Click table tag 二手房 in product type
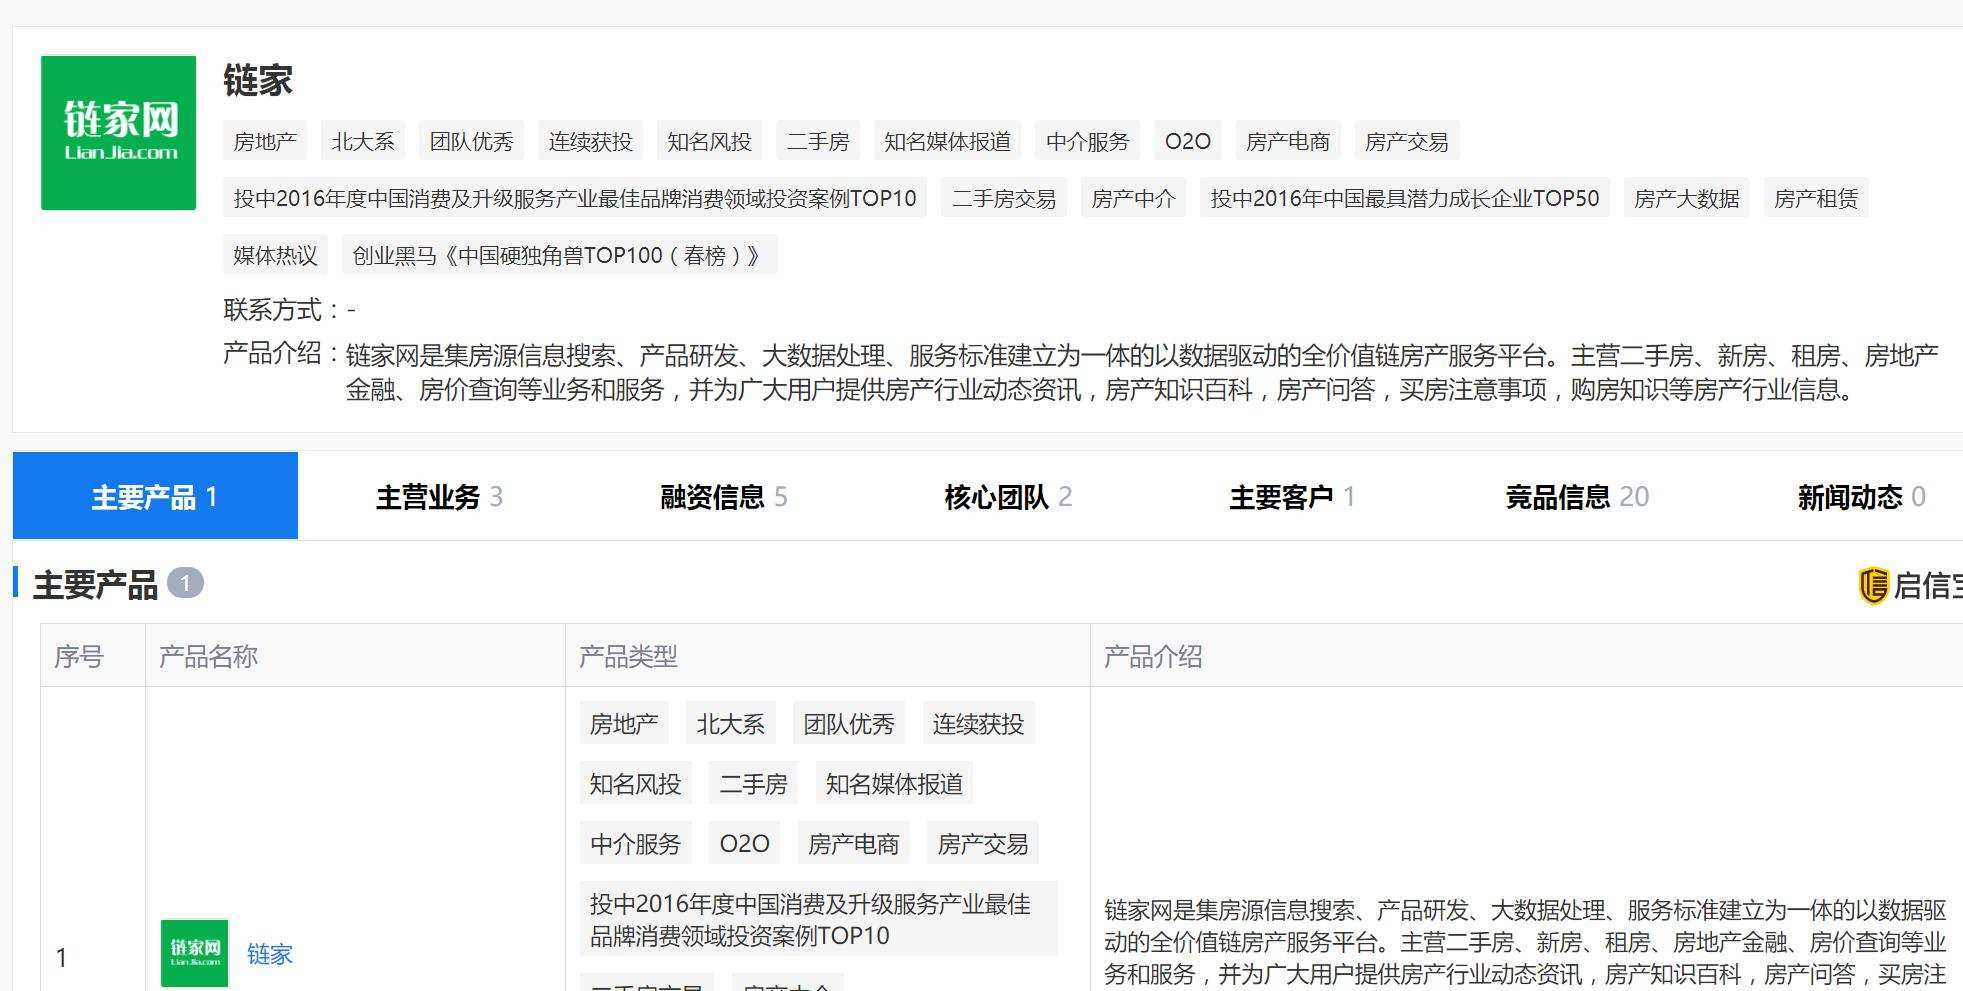The width and height of the screenshot is (1963, 991). (x=753, y=784)
